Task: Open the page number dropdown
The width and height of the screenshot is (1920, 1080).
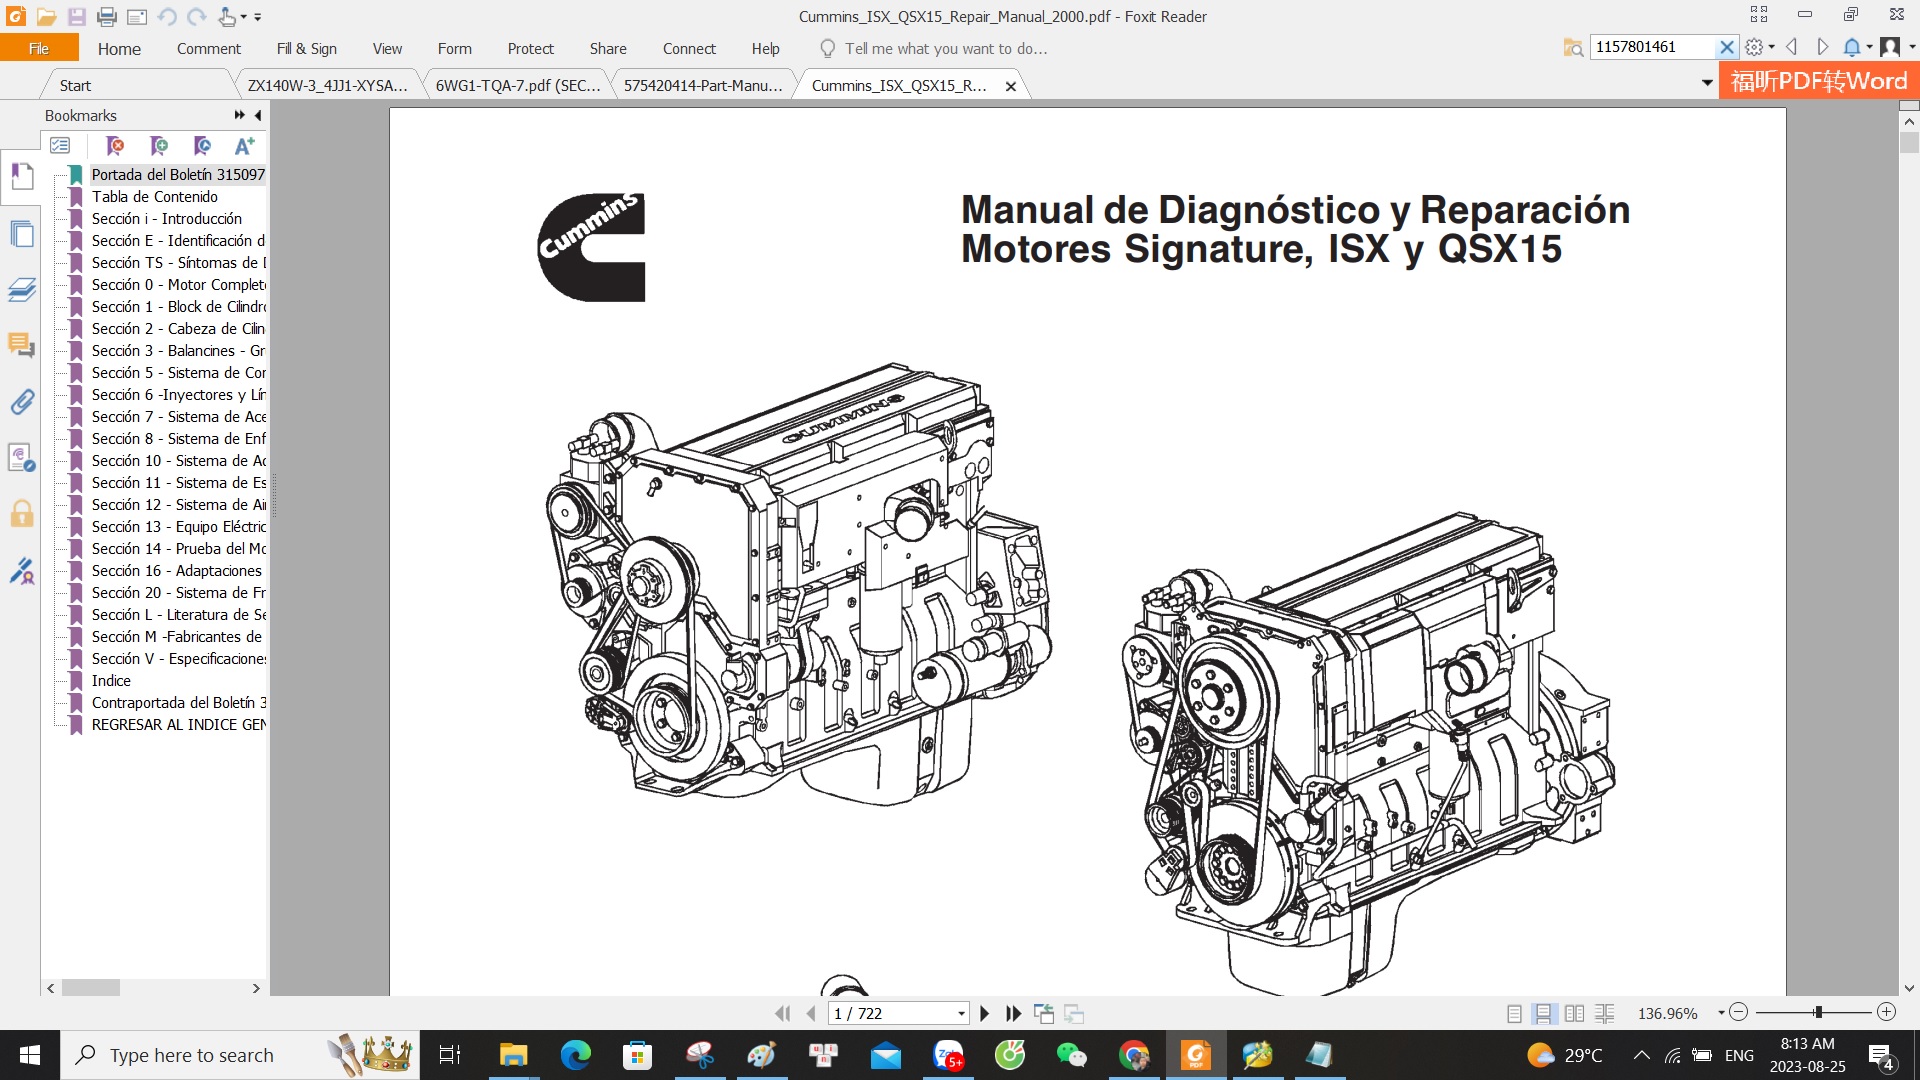Action: tap(961, 1013)
